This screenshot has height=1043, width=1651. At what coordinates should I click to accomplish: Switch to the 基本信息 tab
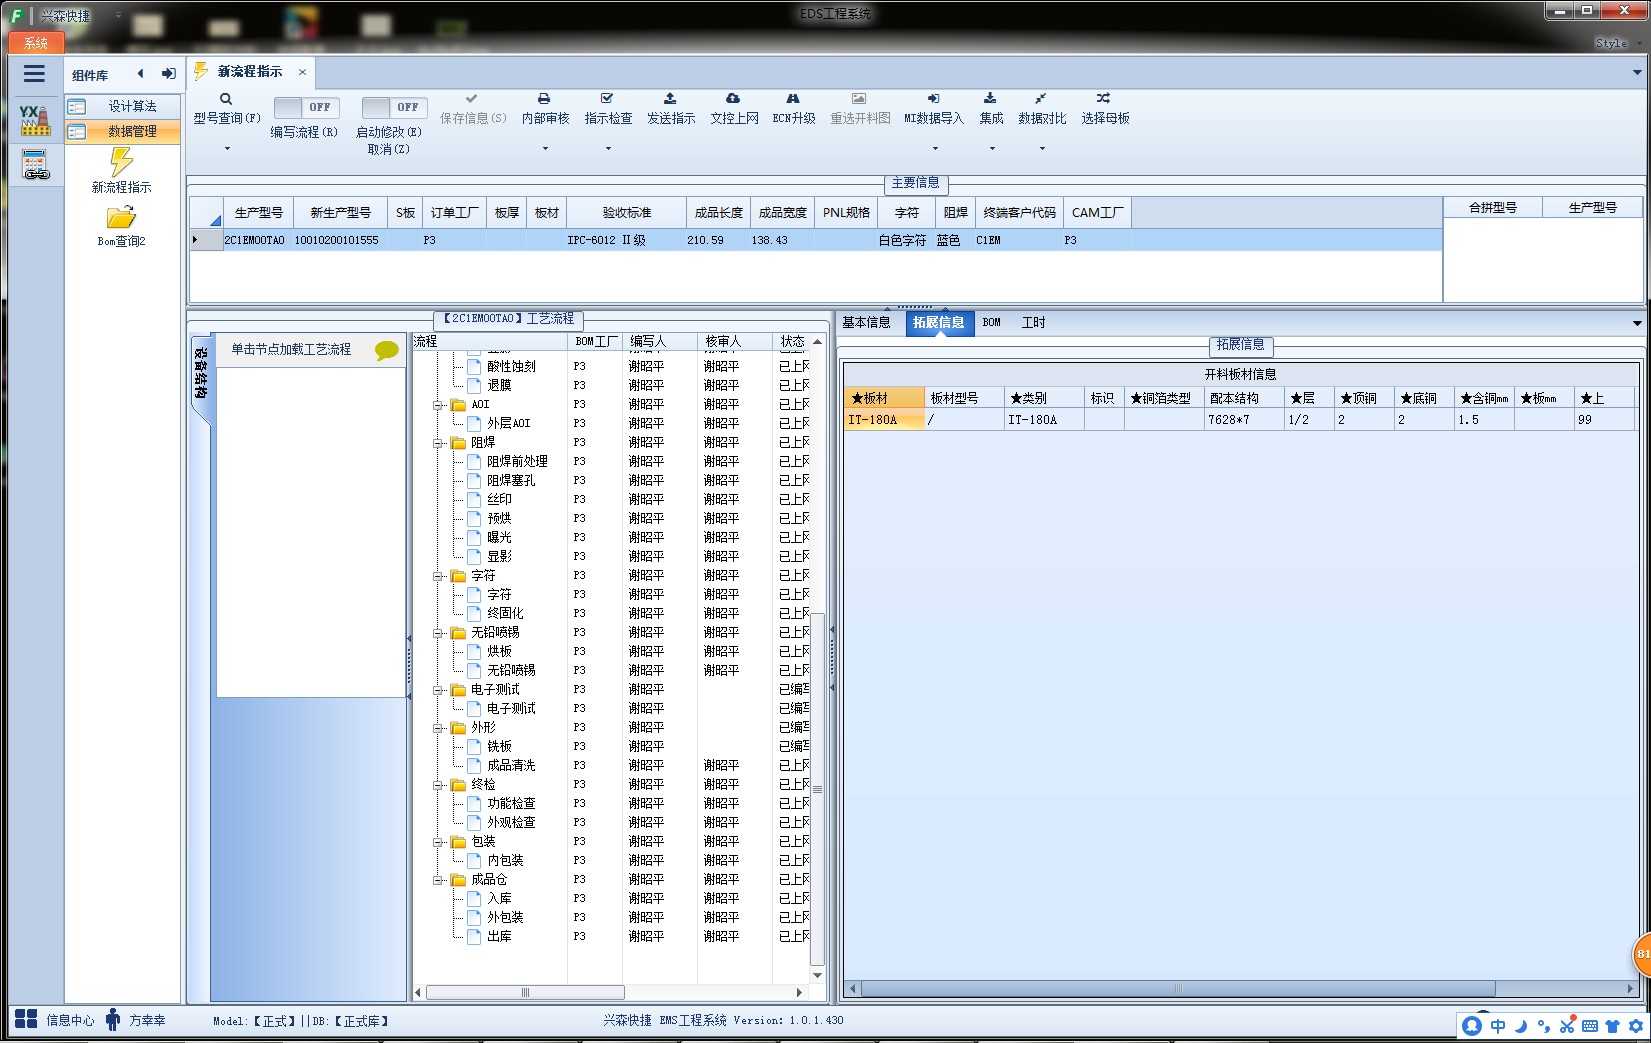(x=866, y=322)
